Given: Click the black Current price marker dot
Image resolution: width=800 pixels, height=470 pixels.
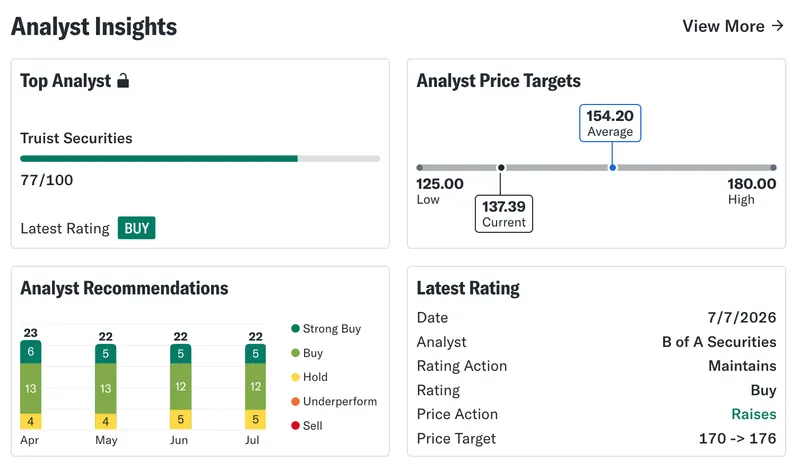Looking at the screenshot, I should point(501,167).
